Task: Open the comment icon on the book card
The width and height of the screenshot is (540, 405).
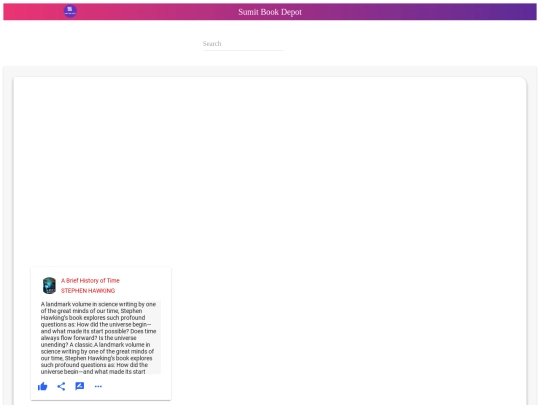Action: point(80,386)
